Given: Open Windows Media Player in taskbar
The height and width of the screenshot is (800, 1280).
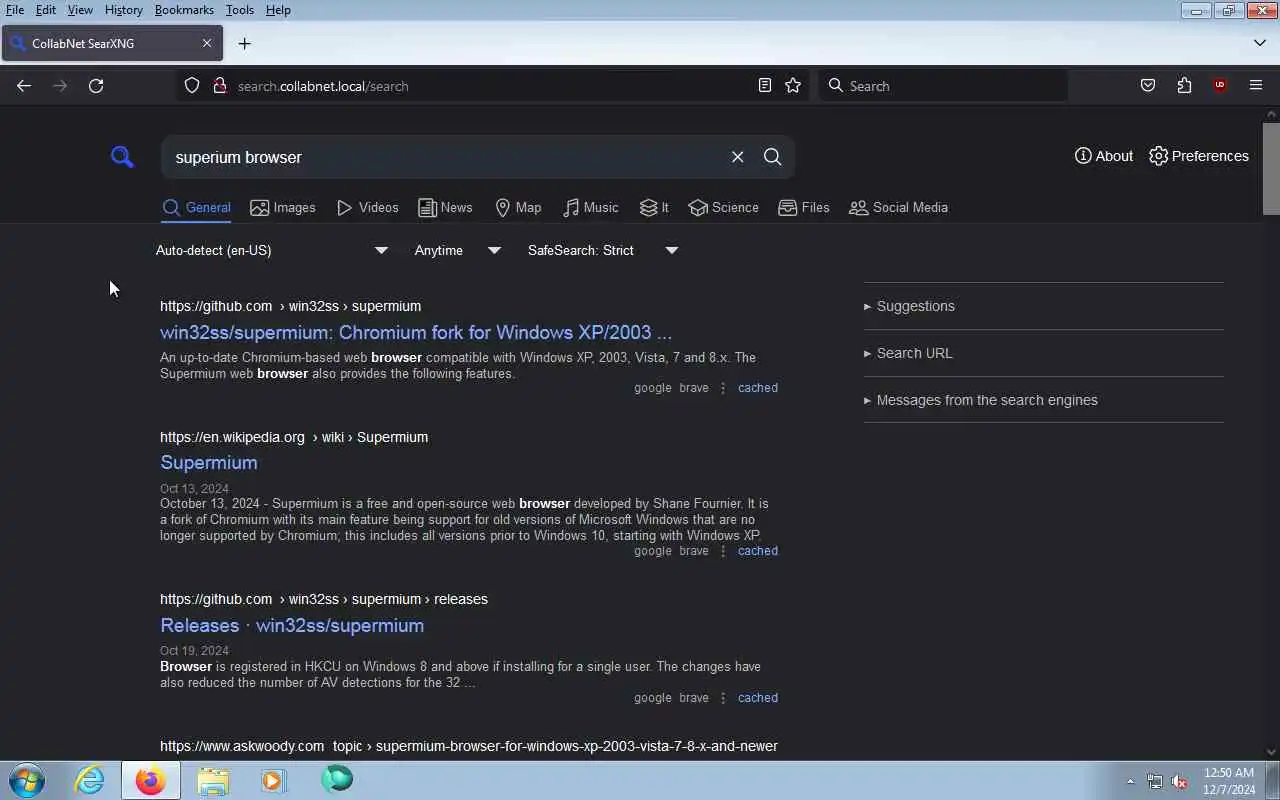Looking at the screenshot, I should click(274, 780).
